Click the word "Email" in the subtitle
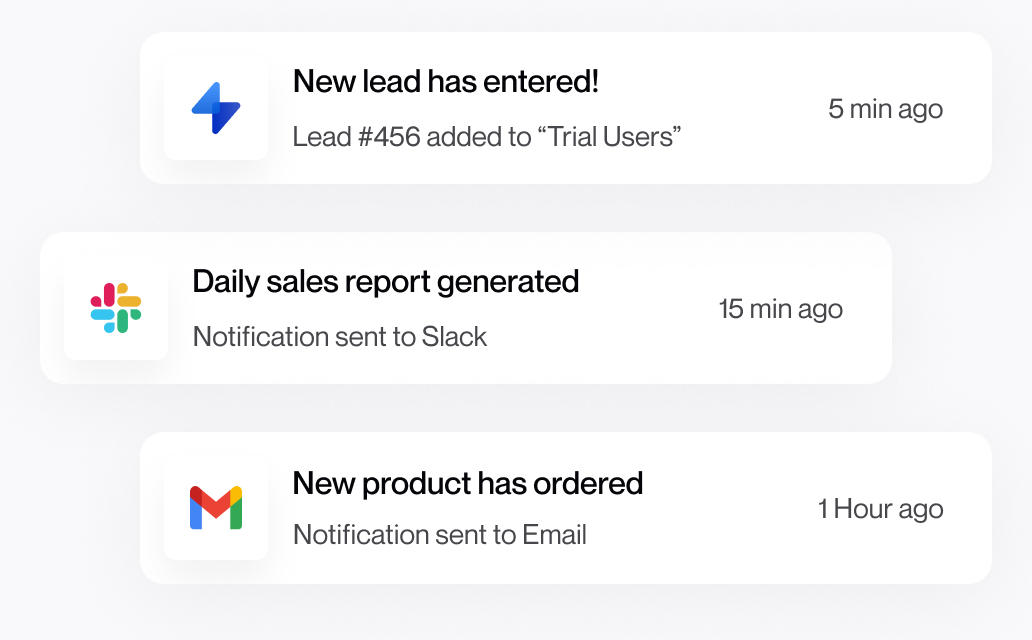Image resolution: width=1032 pixels, height=640 pixels. [x=554, y=535]
